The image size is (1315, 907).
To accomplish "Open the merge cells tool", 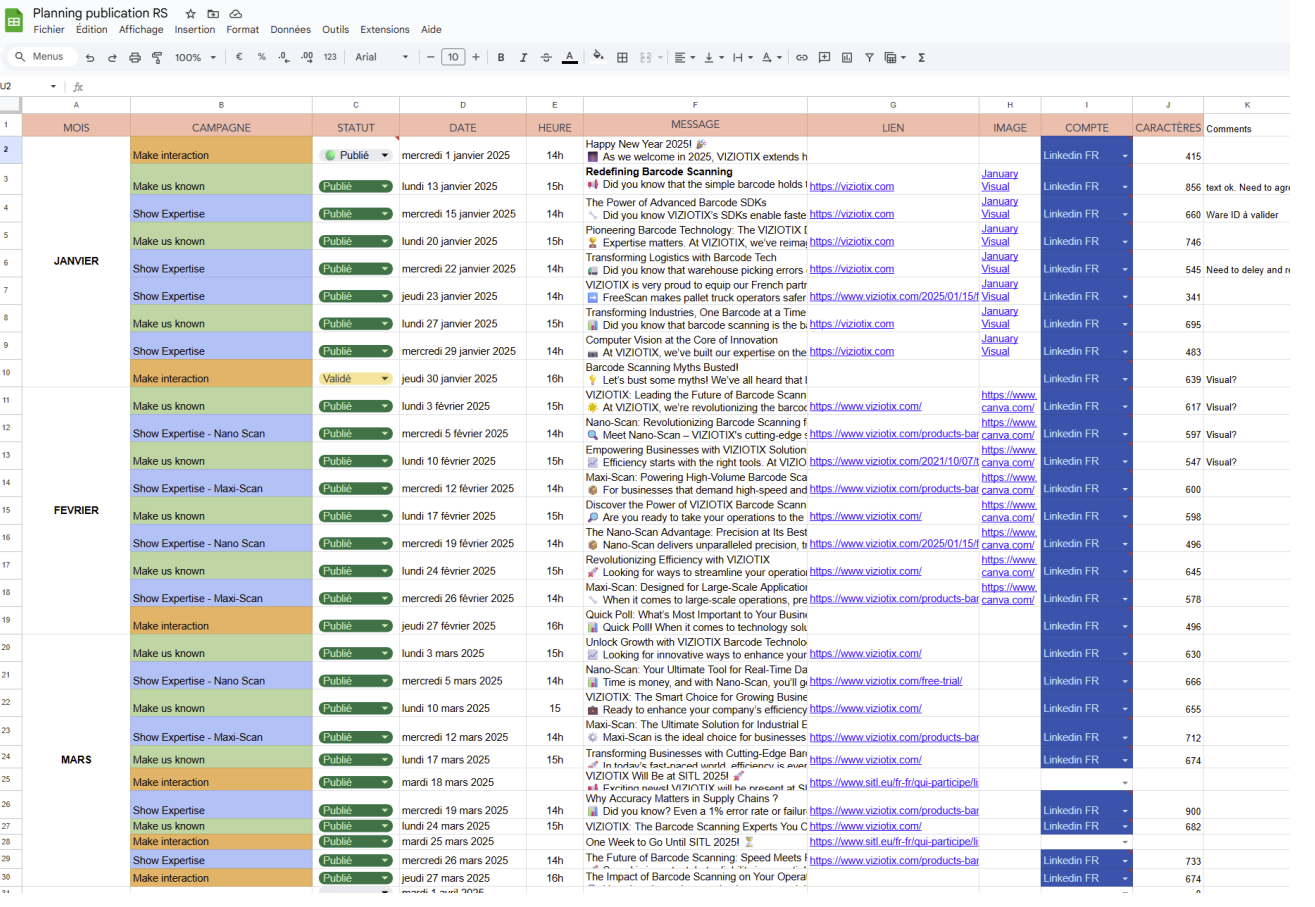I will [x=646, y=57].
